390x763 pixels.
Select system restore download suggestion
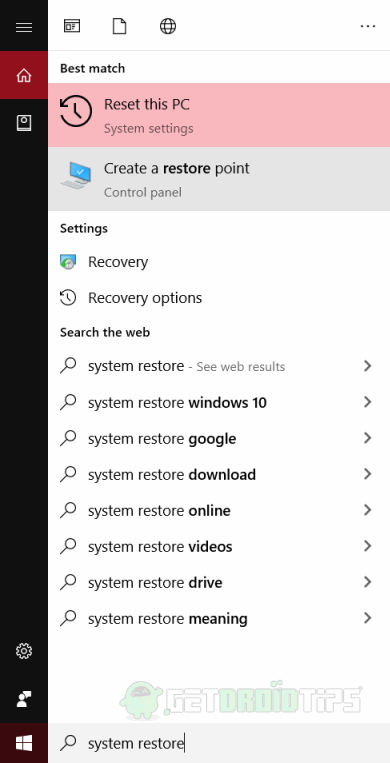[x=219, y=474]
